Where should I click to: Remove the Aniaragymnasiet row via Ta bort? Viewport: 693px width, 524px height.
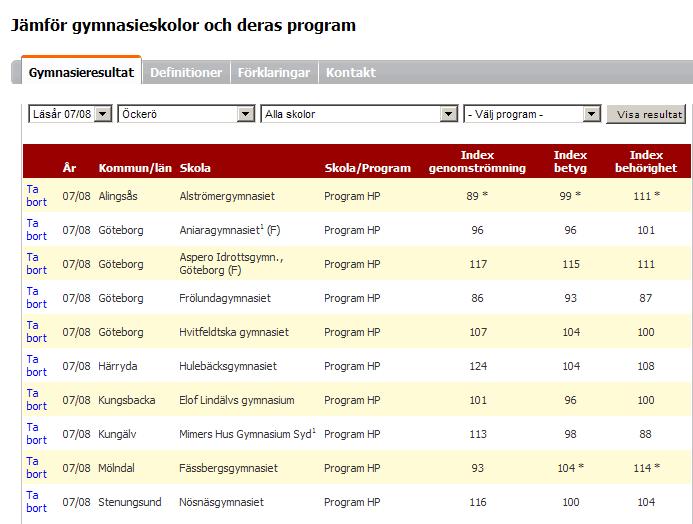pyautogui.click(x=36, y=230)
